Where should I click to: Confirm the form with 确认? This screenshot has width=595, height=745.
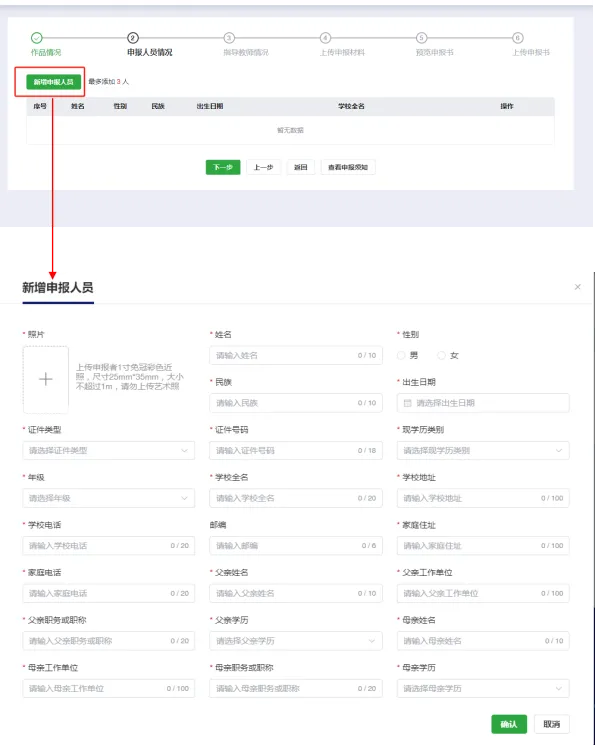click(509, 724)
